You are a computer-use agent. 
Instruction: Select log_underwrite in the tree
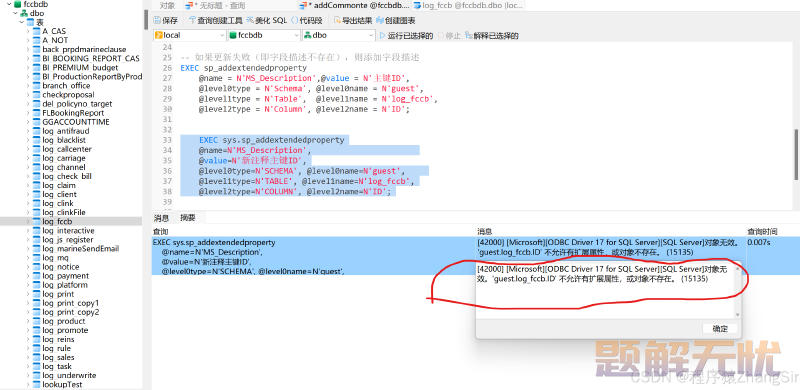coord(69,376)
